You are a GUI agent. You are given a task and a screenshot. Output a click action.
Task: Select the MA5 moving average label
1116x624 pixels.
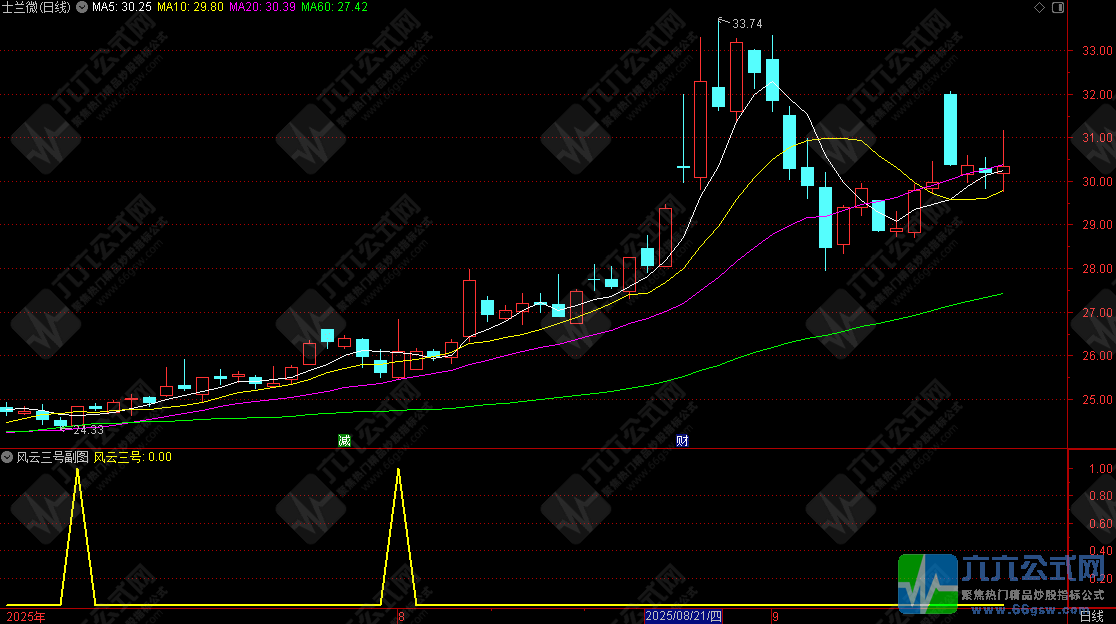coord(122,7)
